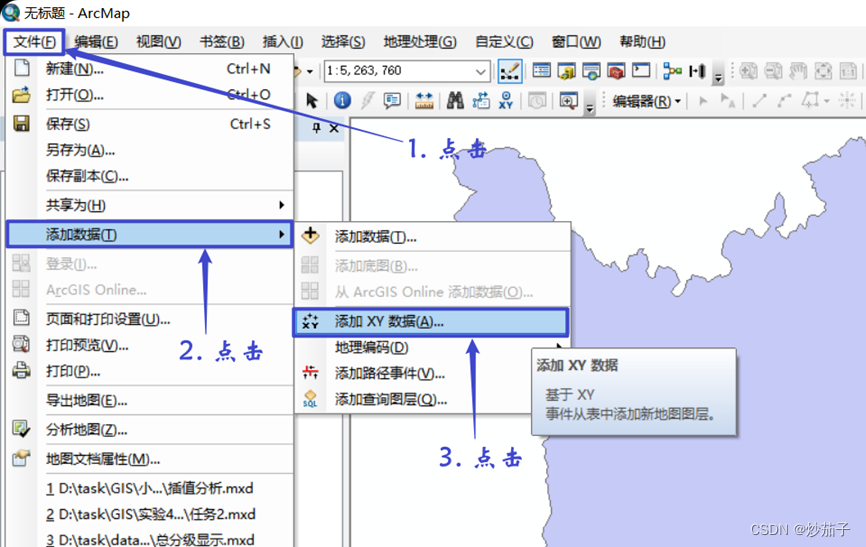Expand the map scale dropdown arrow
Viewport: 866px width, 547px height.
(480, 71)
